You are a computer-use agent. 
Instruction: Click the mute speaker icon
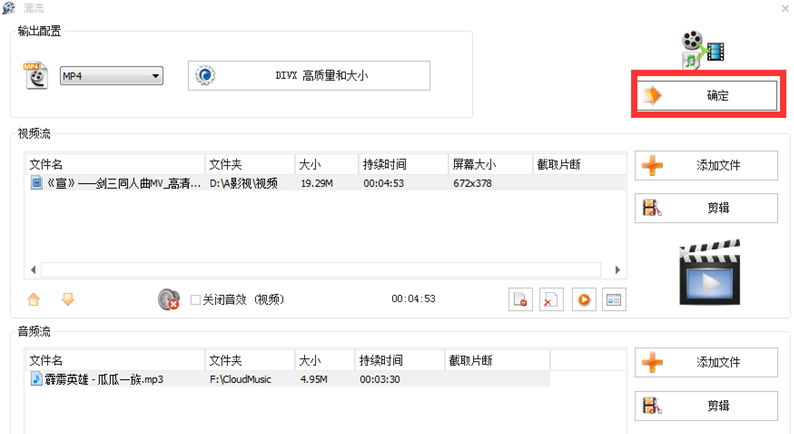(x=168, y=299)
